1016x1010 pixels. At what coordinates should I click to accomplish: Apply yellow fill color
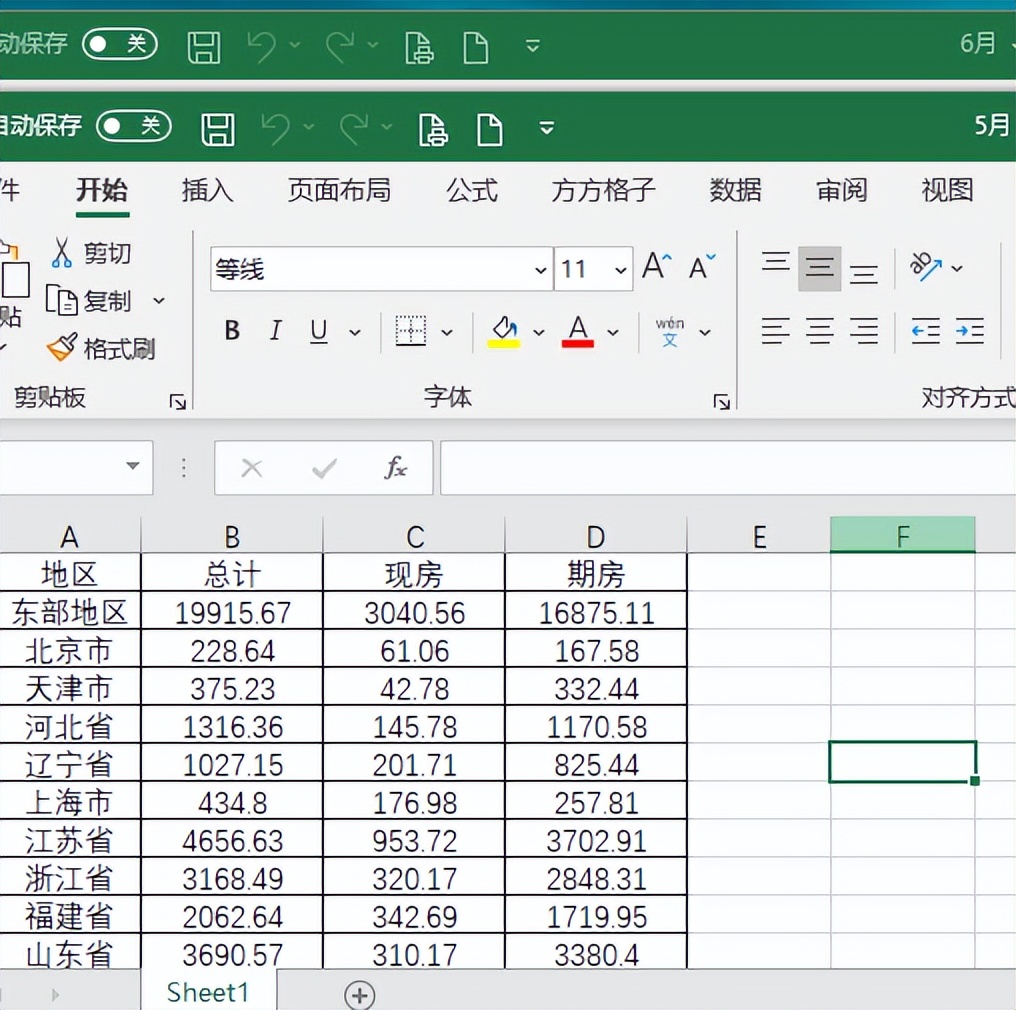click(x=505, y=332)
